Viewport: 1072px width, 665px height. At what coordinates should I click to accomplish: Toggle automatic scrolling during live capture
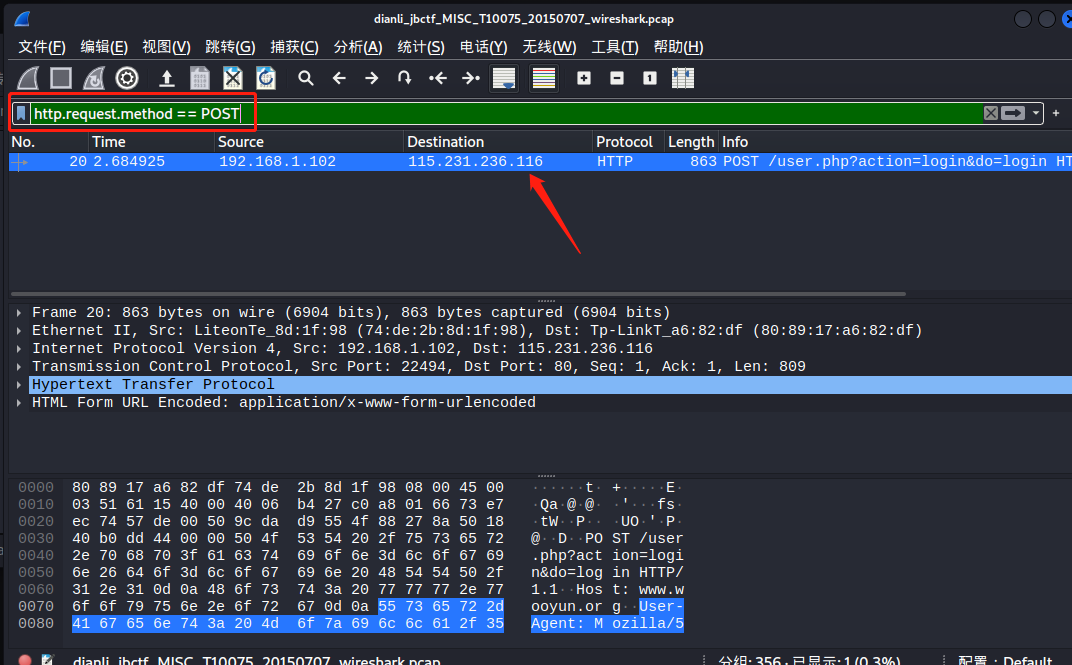[504, 78]
